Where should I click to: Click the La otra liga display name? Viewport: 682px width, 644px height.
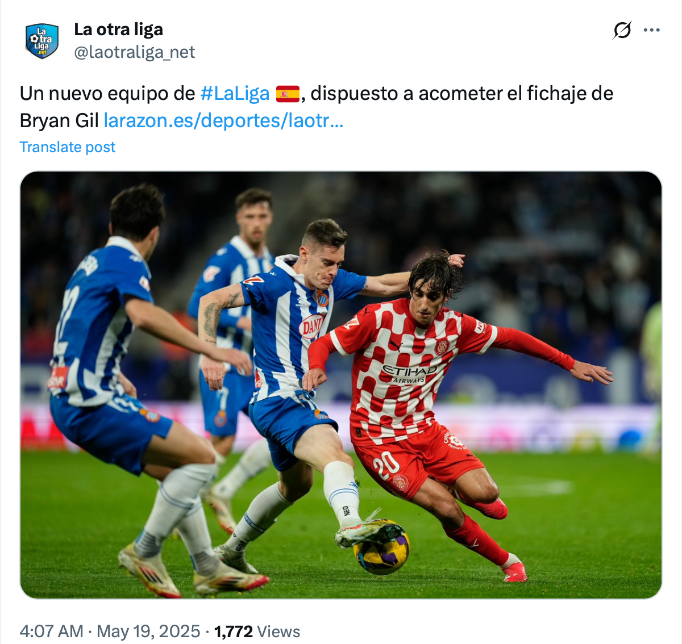click(118, 30)
